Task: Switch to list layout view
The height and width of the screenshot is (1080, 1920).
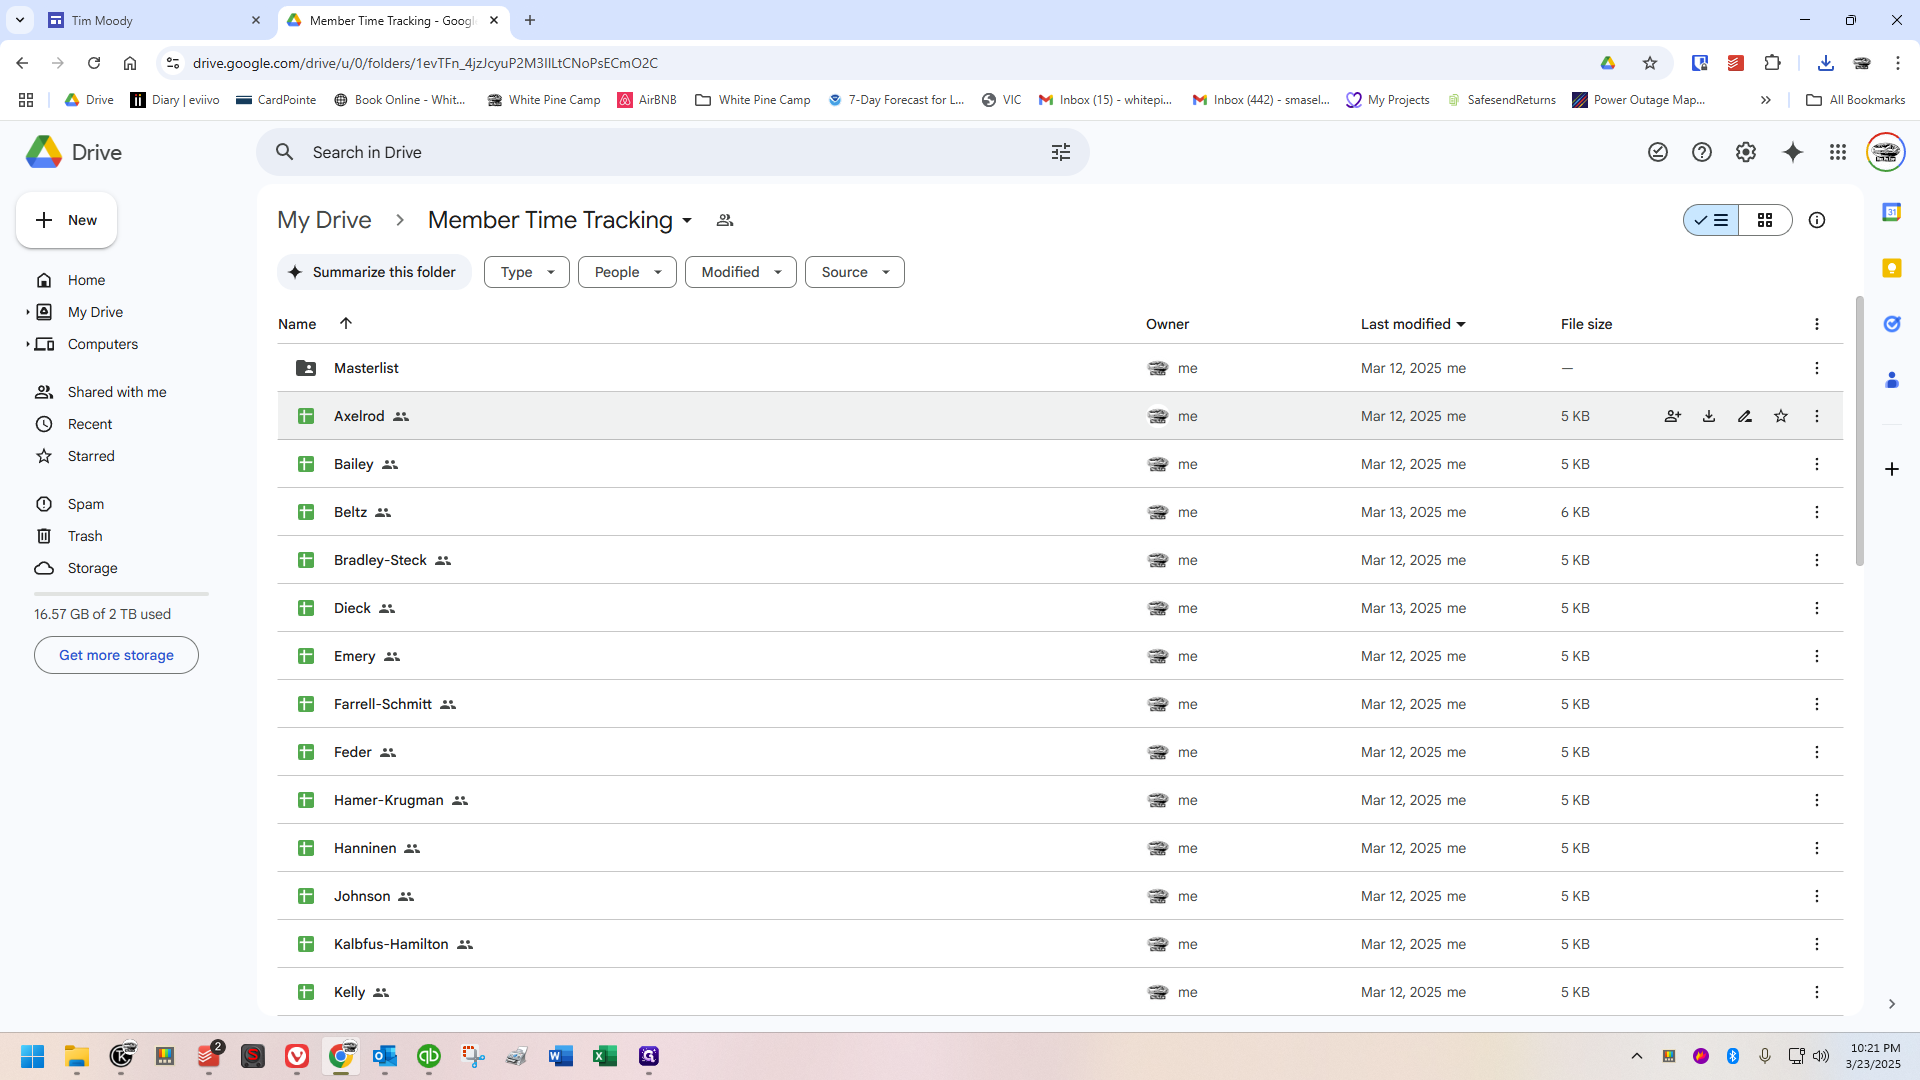Action: (1711, 220)
